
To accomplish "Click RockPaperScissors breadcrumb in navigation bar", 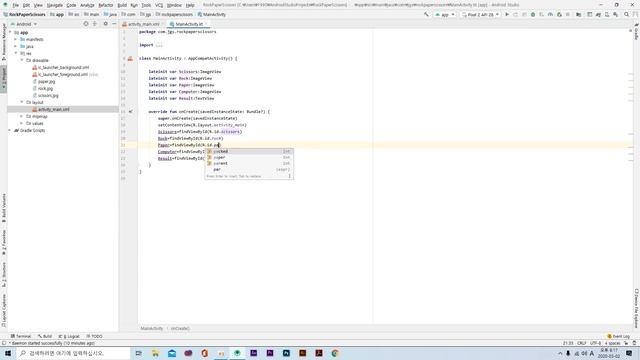I will point(24,14).
